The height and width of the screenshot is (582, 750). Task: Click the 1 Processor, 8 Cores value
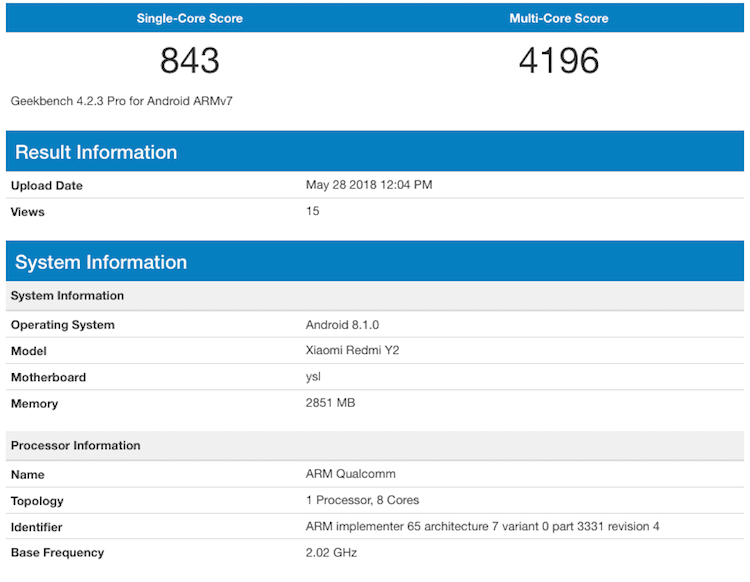[363, 500]
